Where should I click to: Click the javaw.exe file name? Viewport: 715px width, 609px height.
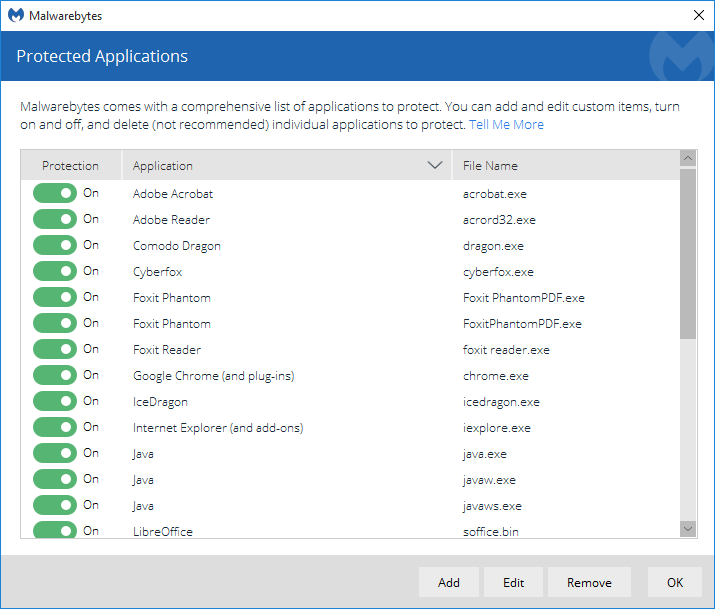tap(489, 480)
